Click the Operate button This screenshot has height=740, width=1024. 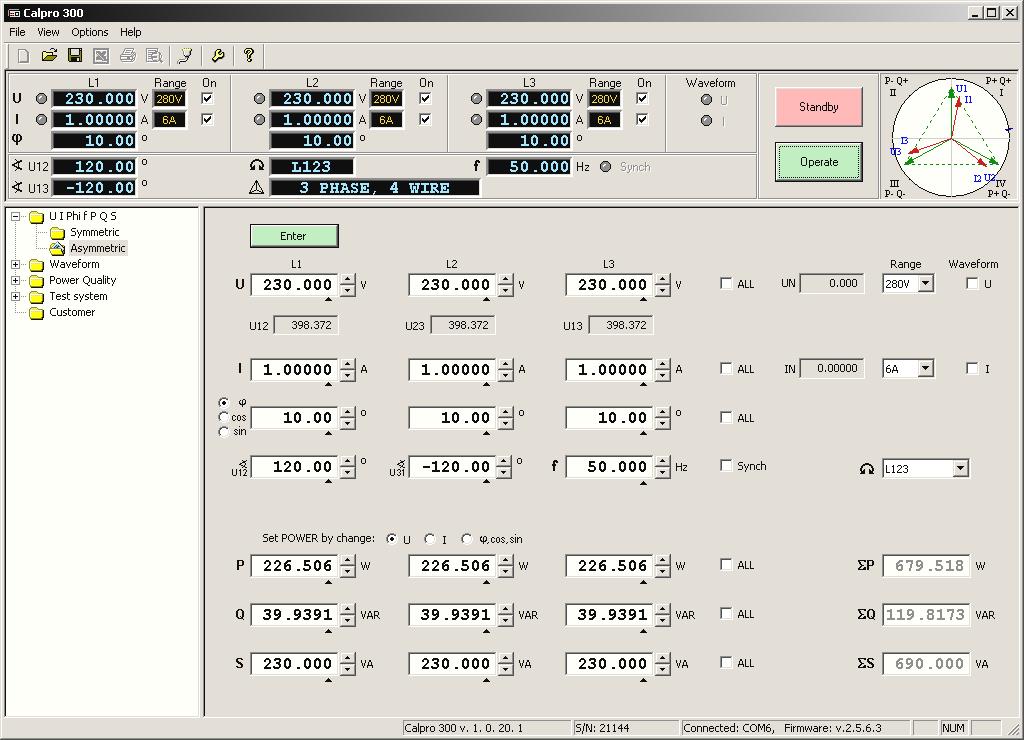[818, 161]
